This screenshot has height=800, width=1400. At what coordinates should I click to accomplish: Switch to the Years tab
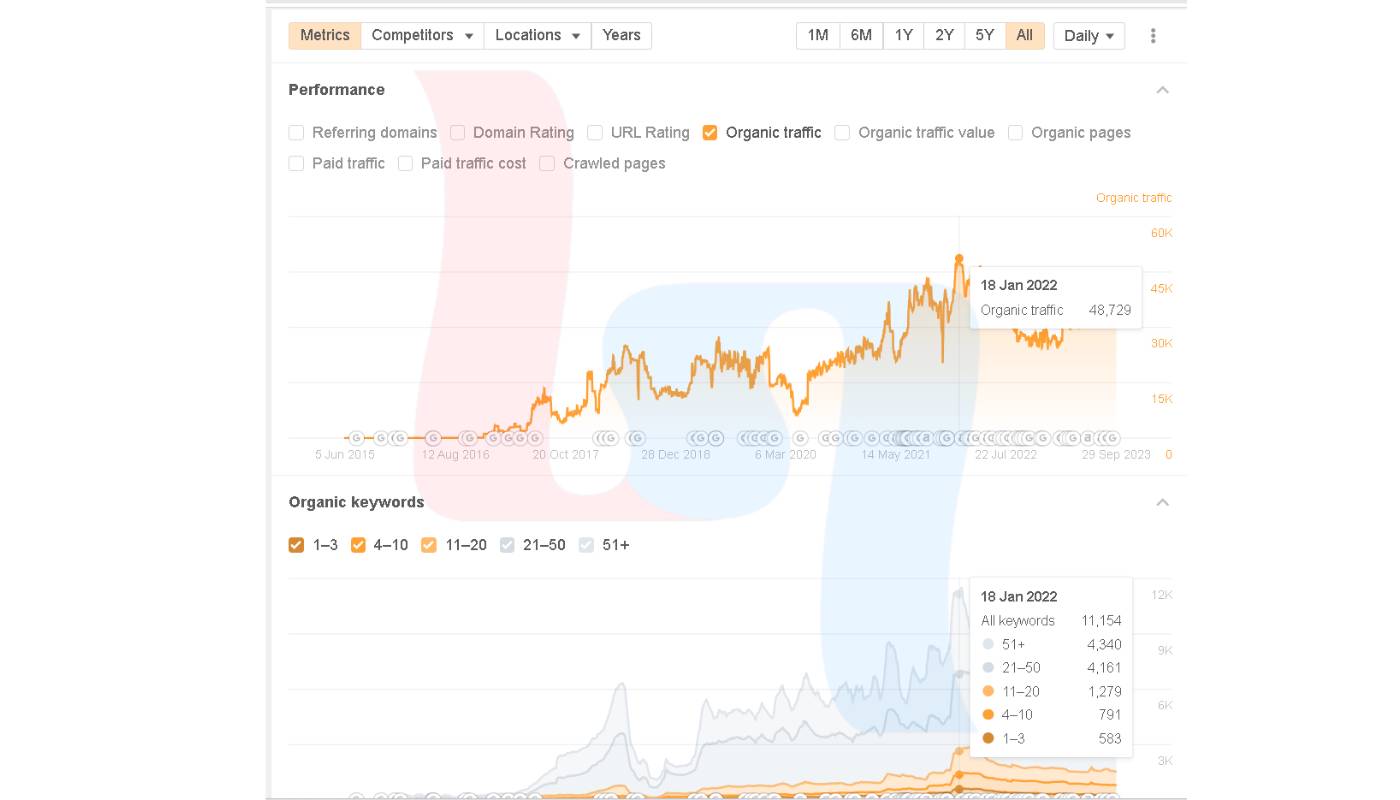(621, 35)
